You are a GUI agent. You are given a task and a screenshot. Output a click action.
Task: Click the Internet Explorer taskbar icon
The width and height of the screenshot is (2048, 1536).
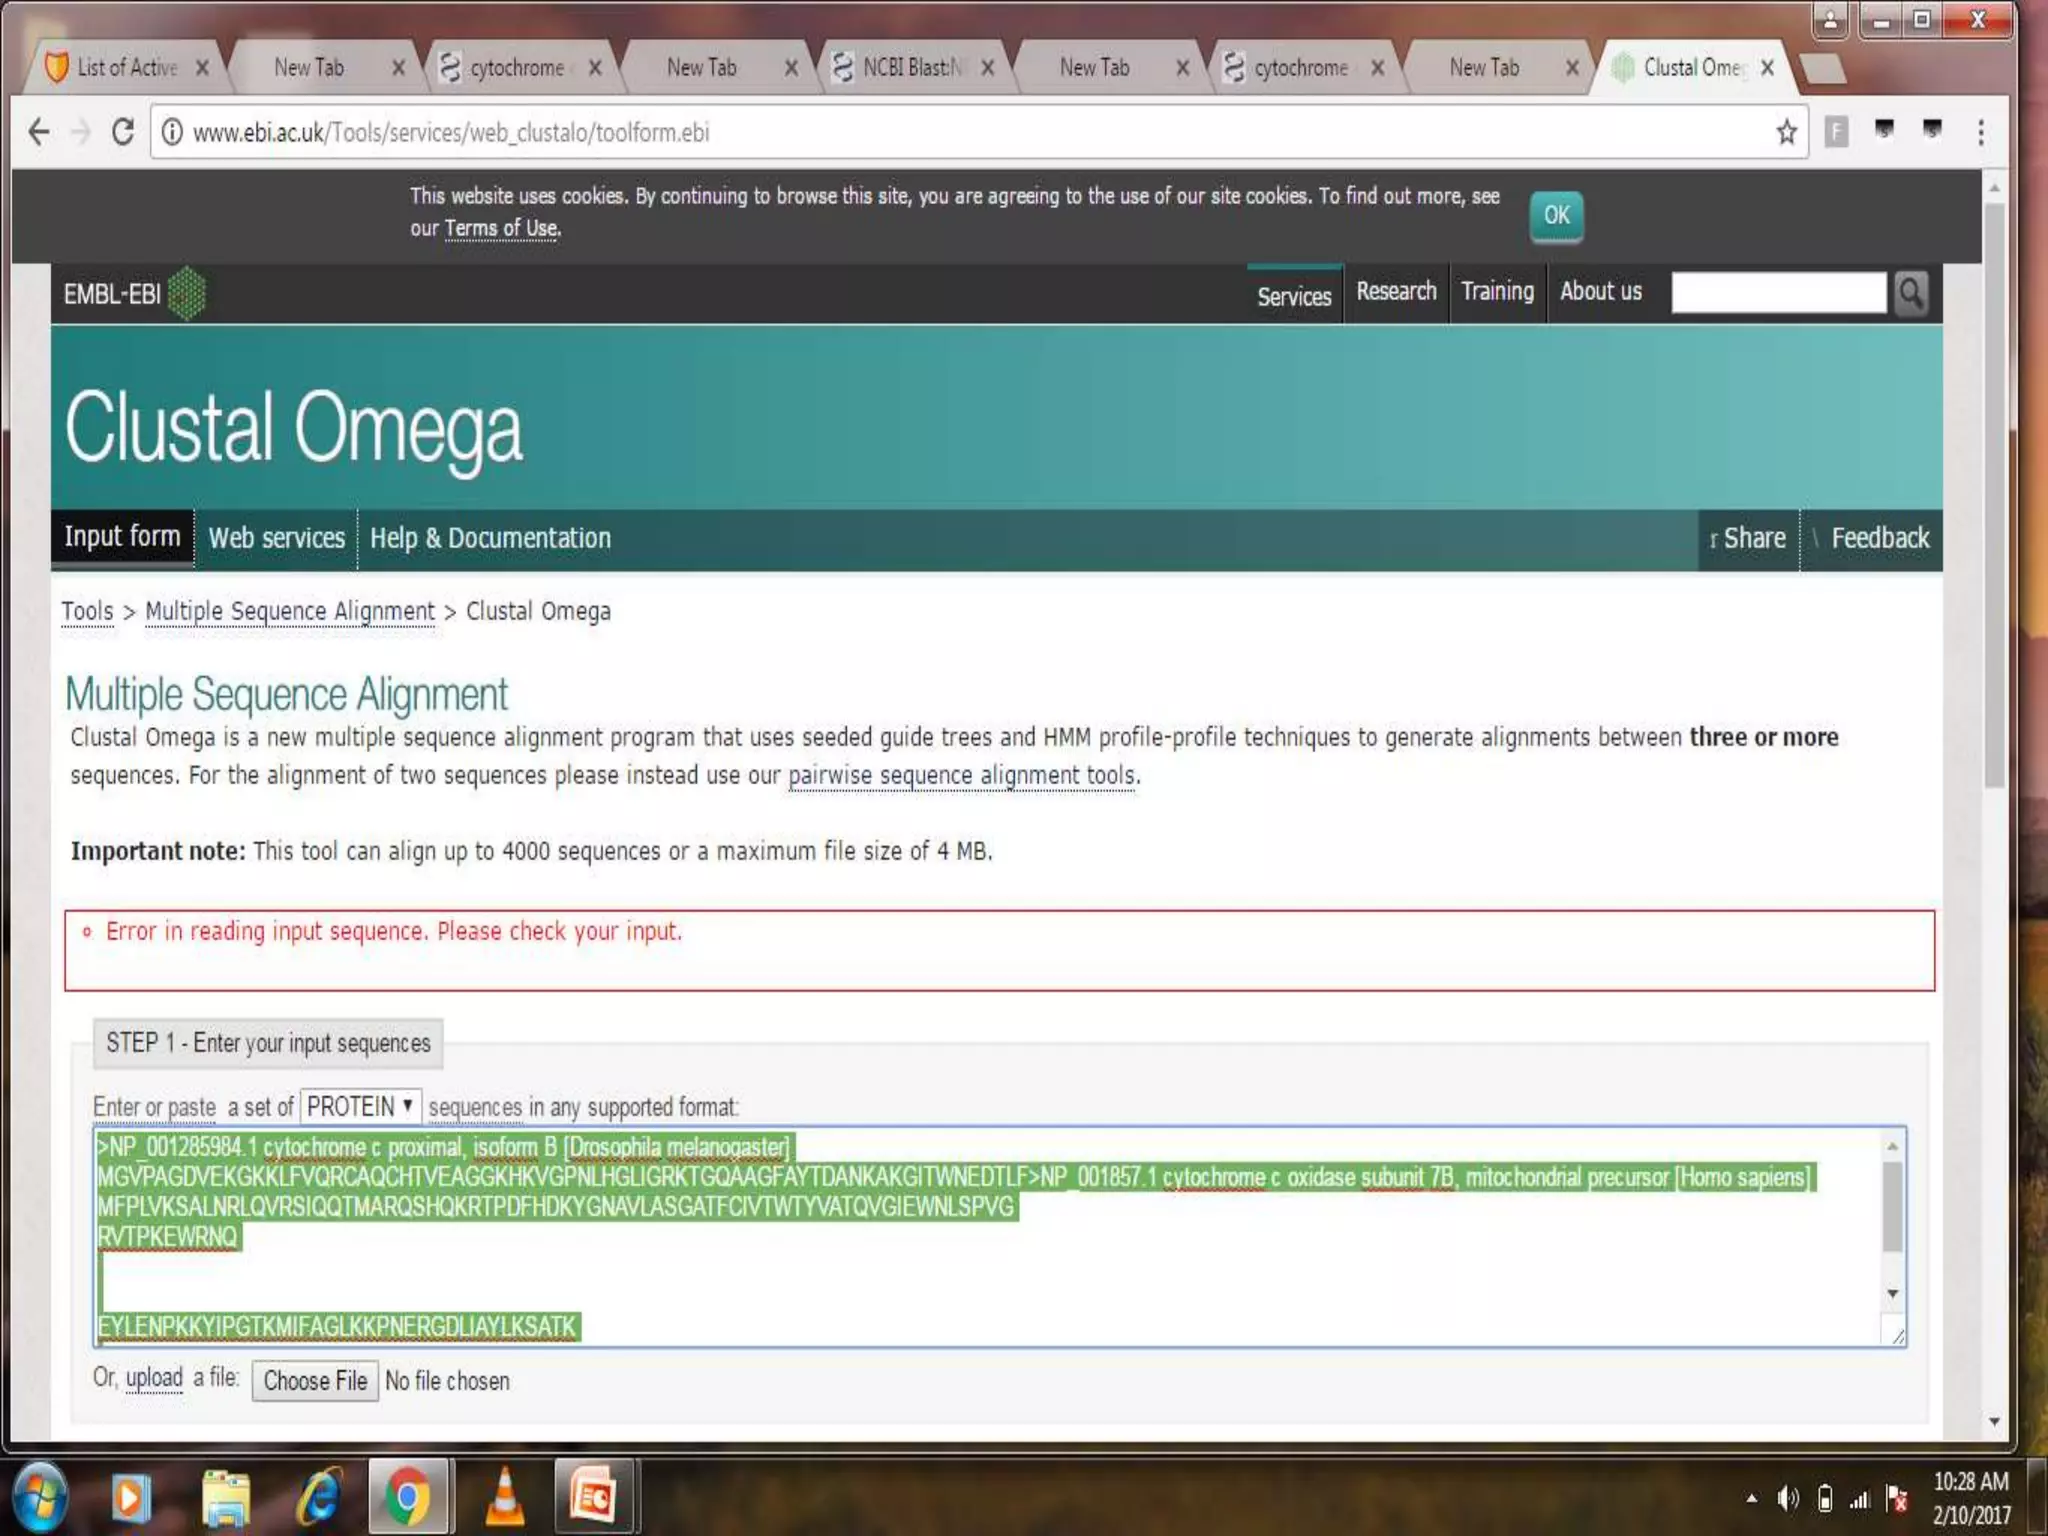click(318, 1497)
